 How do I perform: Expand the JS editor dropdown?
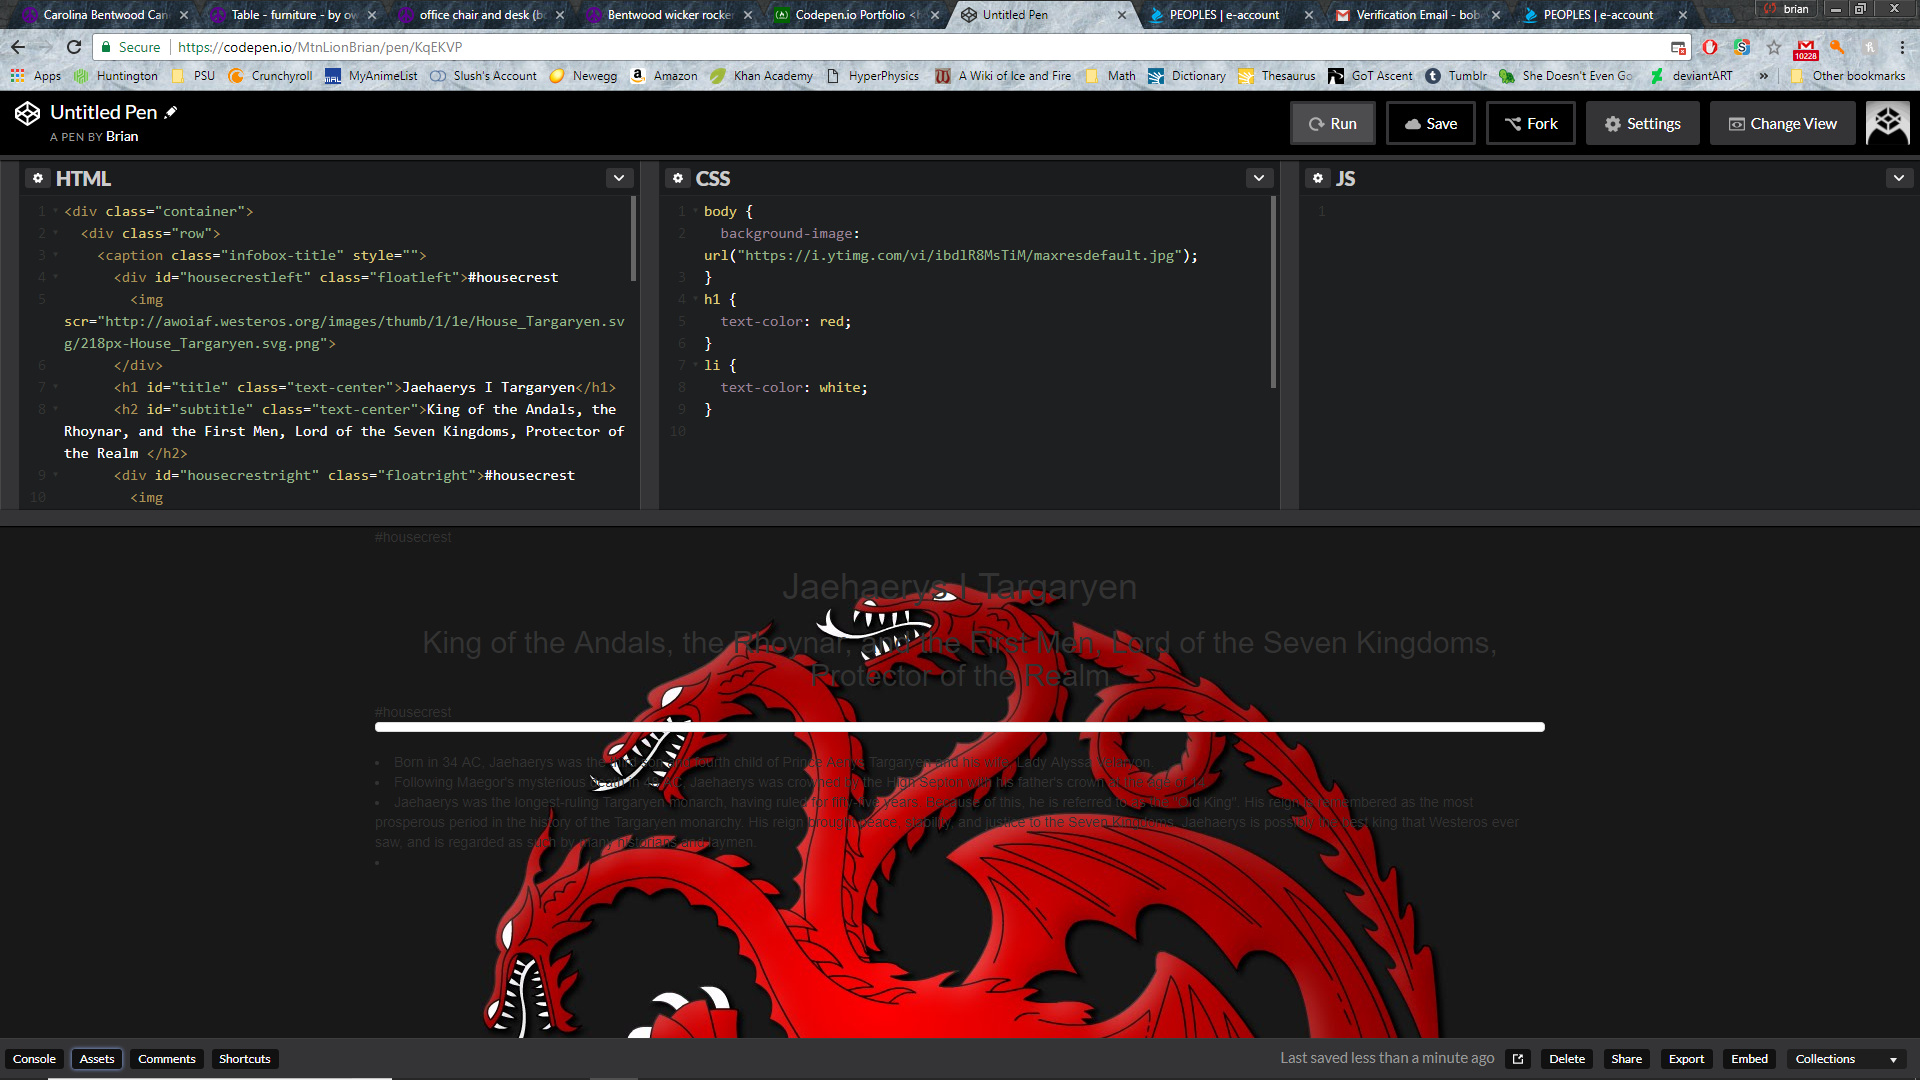(x=1899, y=178)
